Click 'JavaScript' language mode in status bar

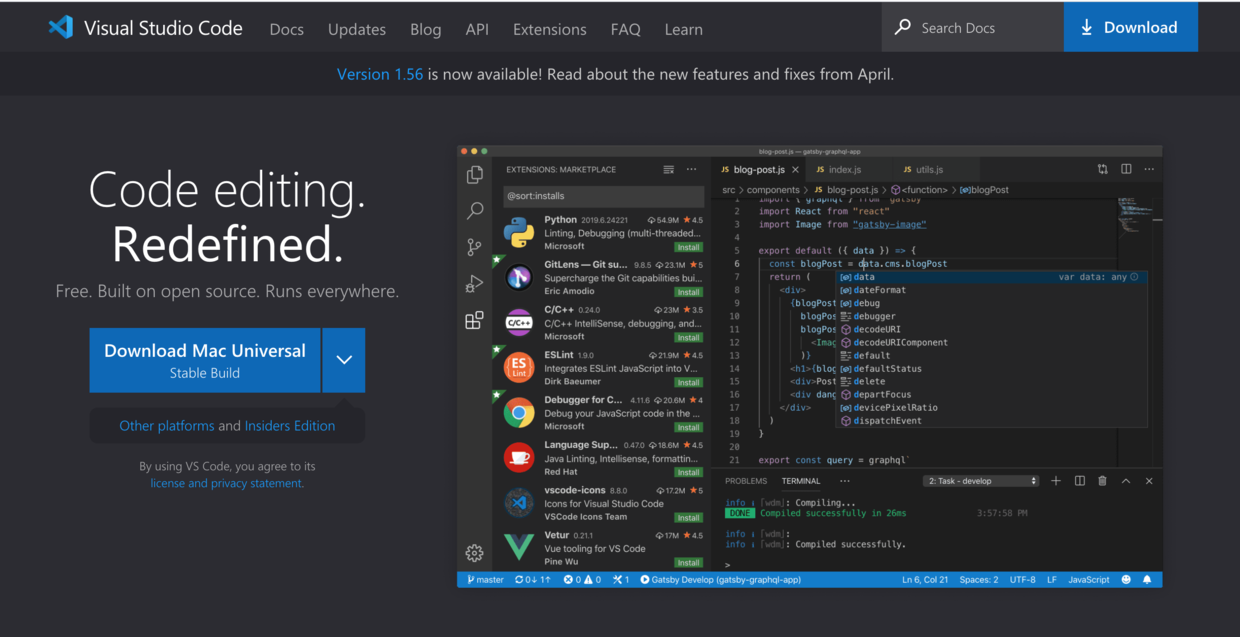[x=1089, y=580]
